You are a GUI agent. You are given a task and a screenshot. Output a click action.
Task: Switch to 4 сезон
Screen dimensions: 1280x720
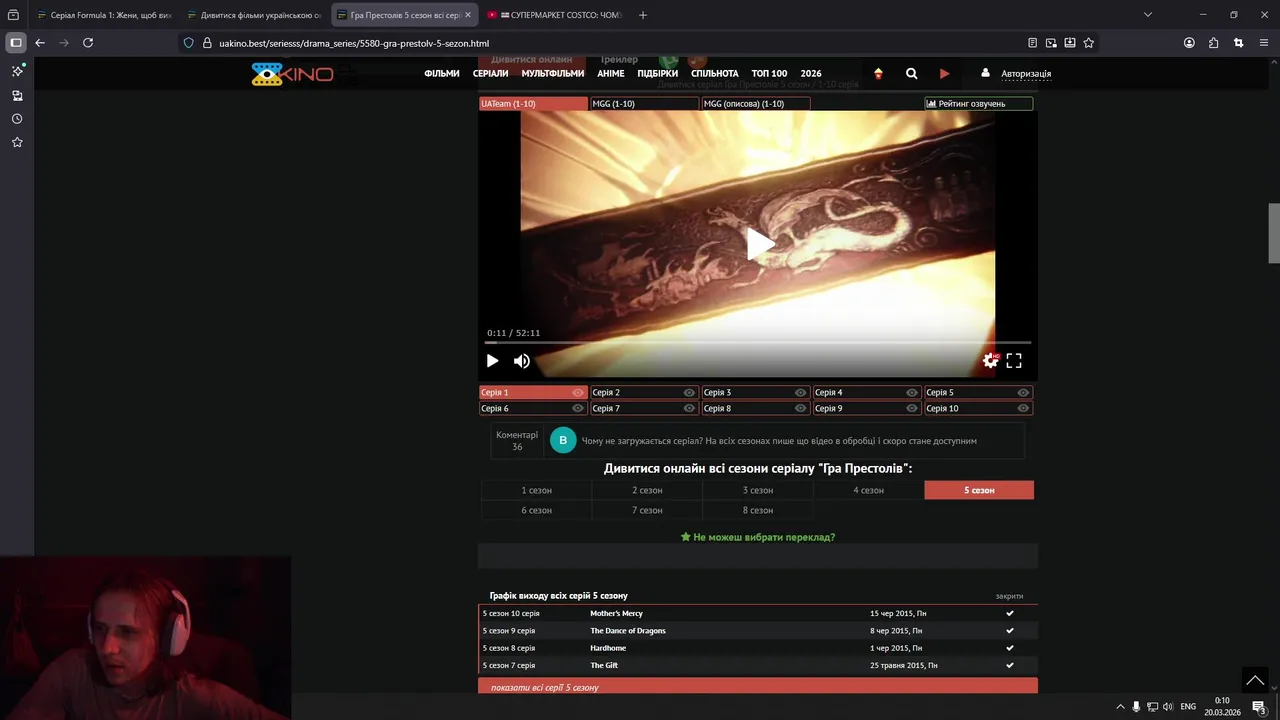[x=868, y=490]
